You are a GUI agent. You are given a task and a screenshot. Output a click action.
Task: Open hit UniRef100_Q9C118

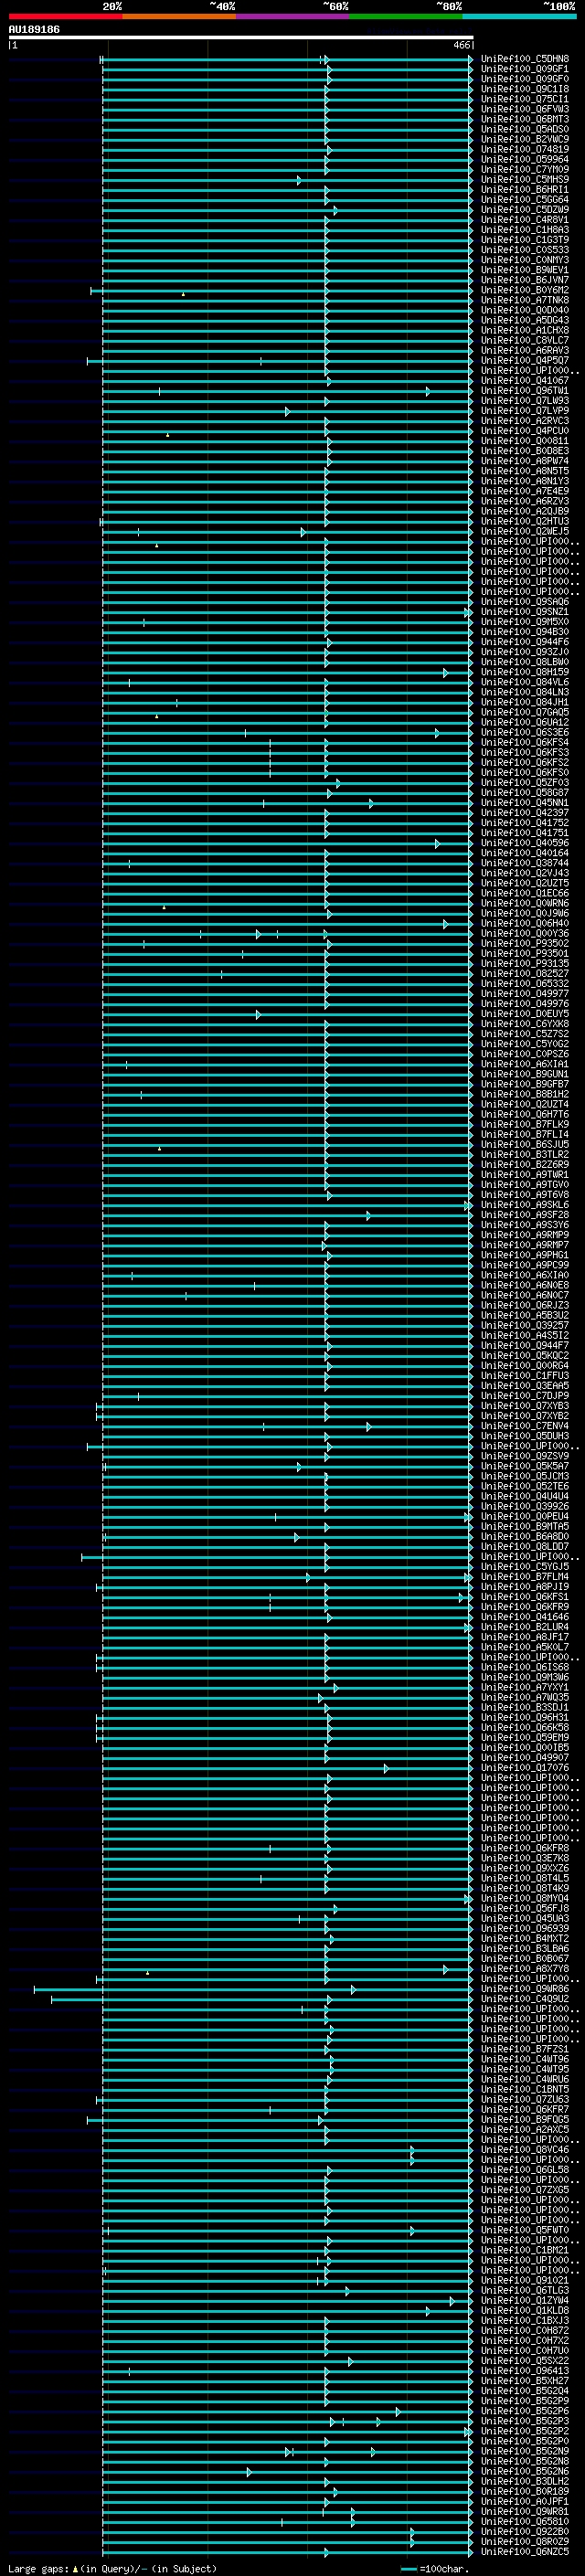(x=525, y=89)
